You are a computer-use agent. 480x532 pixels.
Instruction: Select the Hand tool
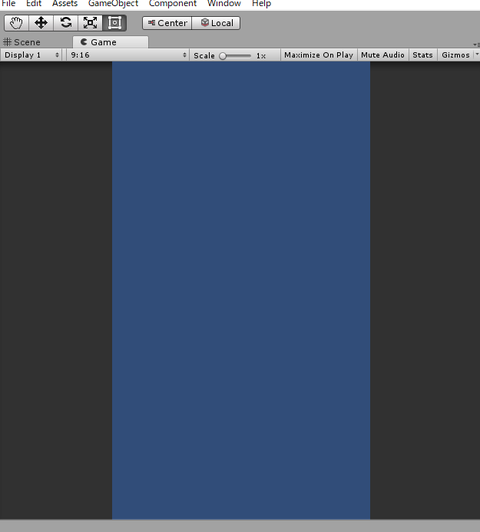pyautogui.click(x=16, y=23)
